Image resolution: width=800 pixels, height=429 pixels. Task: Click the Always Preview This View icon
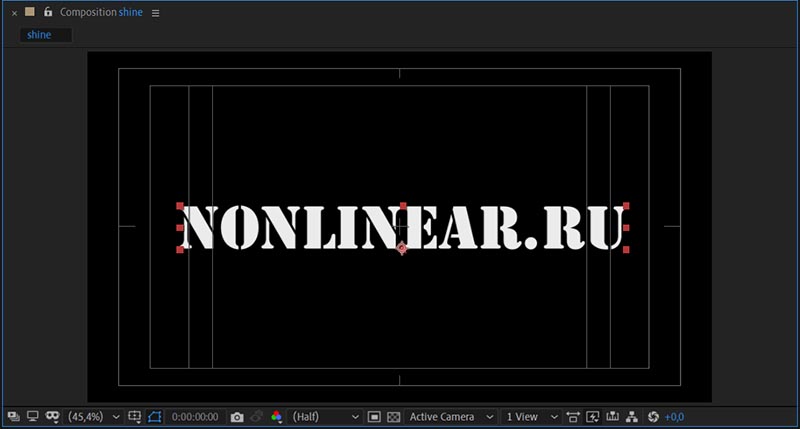click(14, 417)
